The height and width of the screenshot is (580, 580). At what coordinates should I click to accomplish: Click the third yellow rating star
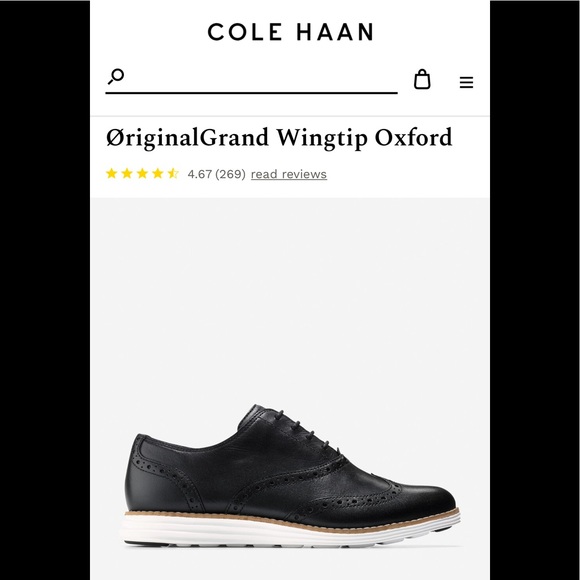[142, 173]
